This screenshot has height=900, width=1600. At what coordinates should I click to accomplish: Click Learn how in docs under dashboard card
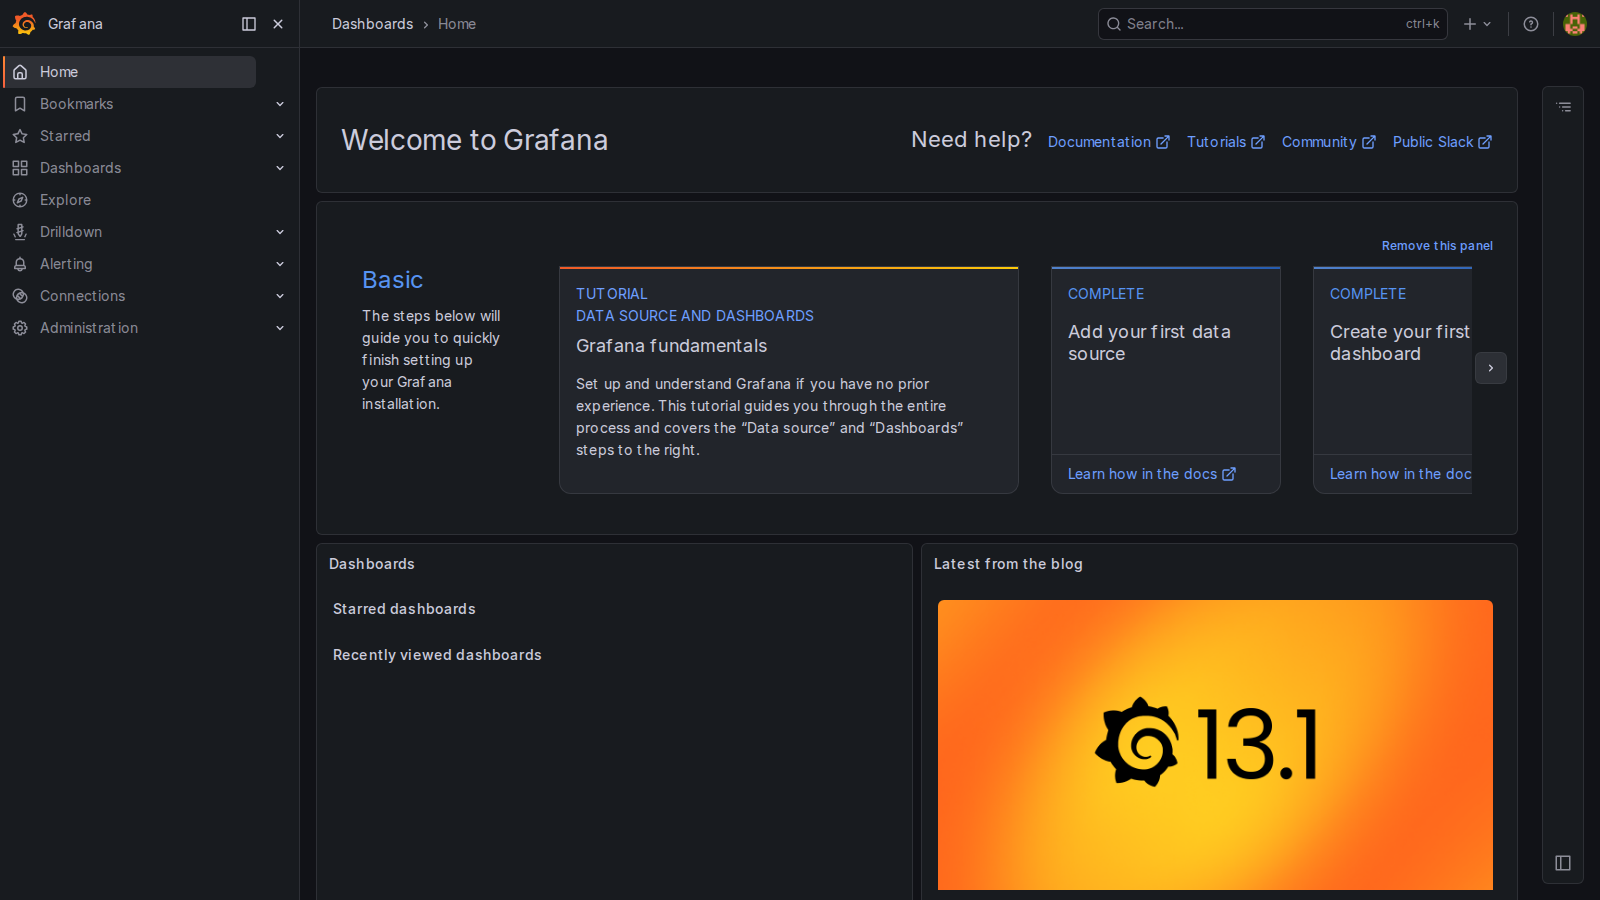click(1400, 474)
